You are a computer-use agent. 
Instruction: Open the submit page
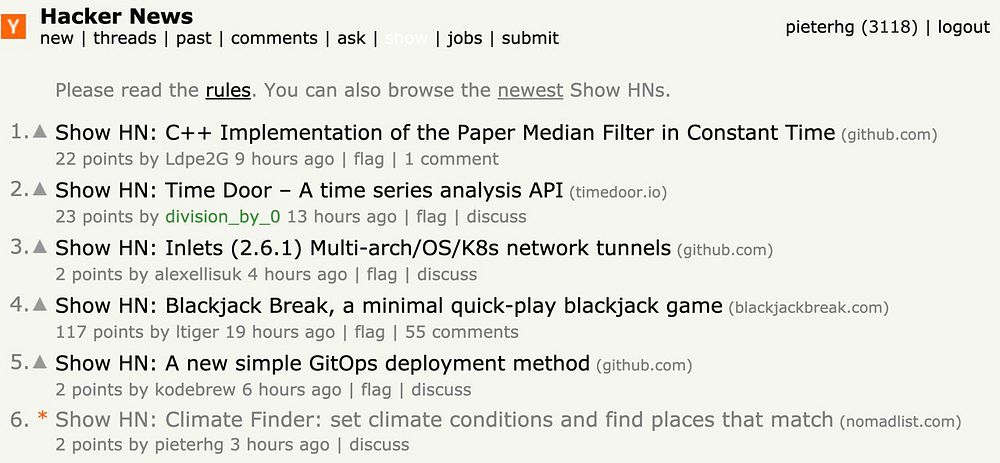[530, 38]
